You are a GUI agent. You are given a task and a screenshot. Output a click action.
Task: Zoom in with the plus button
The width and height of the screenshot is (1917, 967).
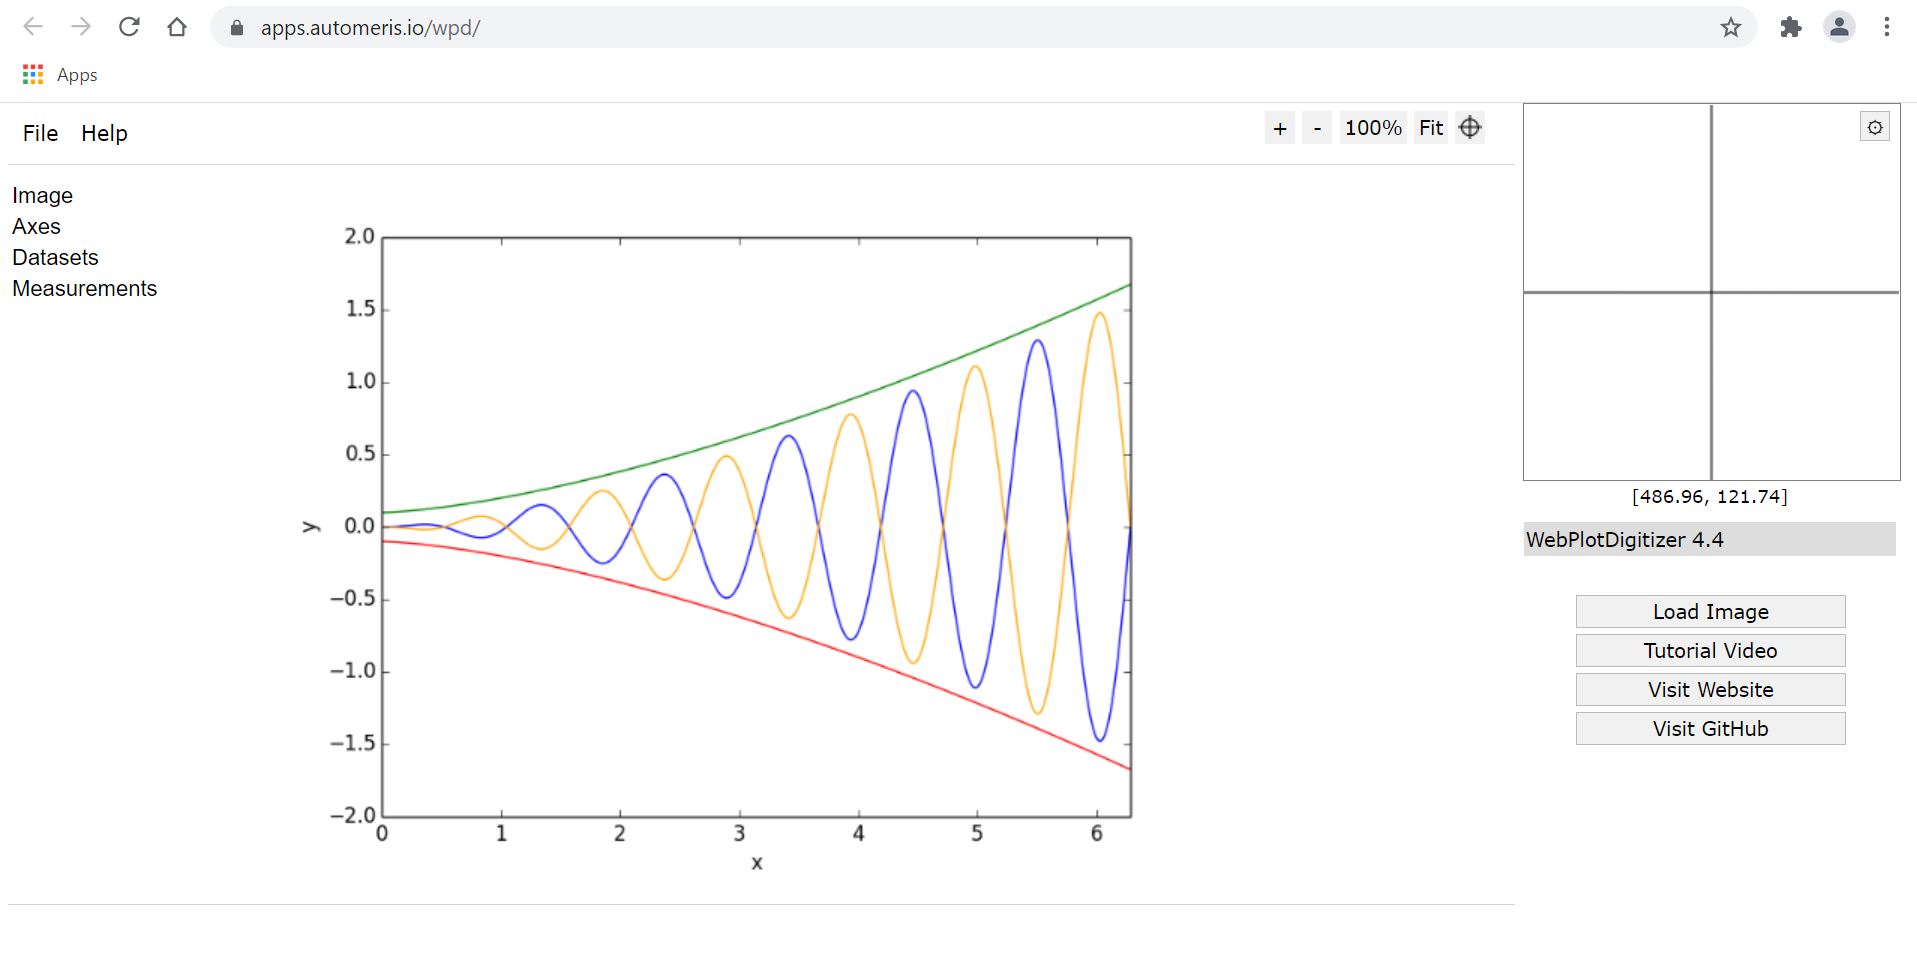(1280, 128)
